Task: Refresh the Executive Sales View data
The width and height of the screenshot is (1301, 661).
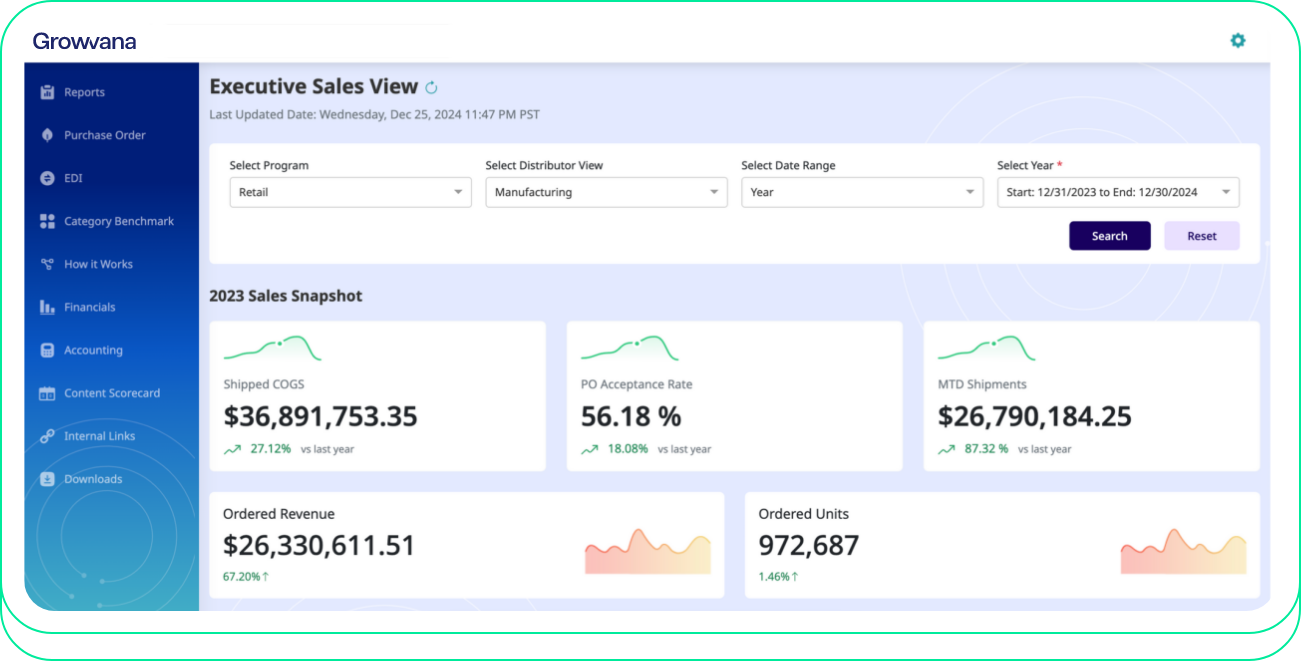Action: [x=431, y=87]
